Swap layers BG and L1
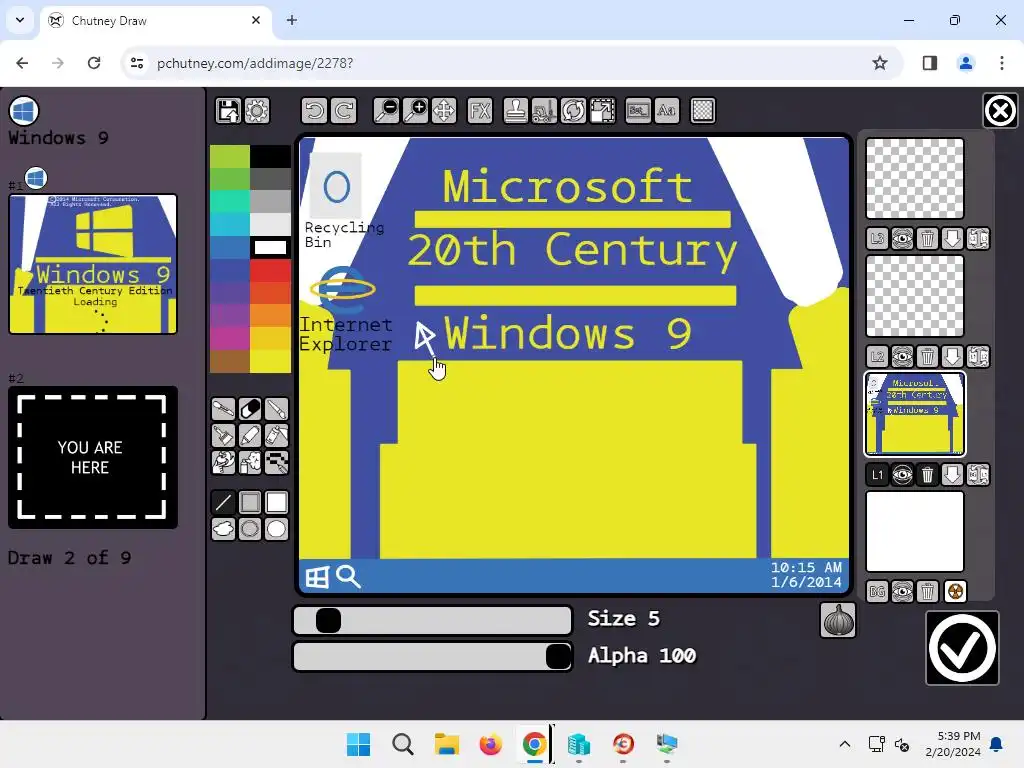 coord(978,475)
